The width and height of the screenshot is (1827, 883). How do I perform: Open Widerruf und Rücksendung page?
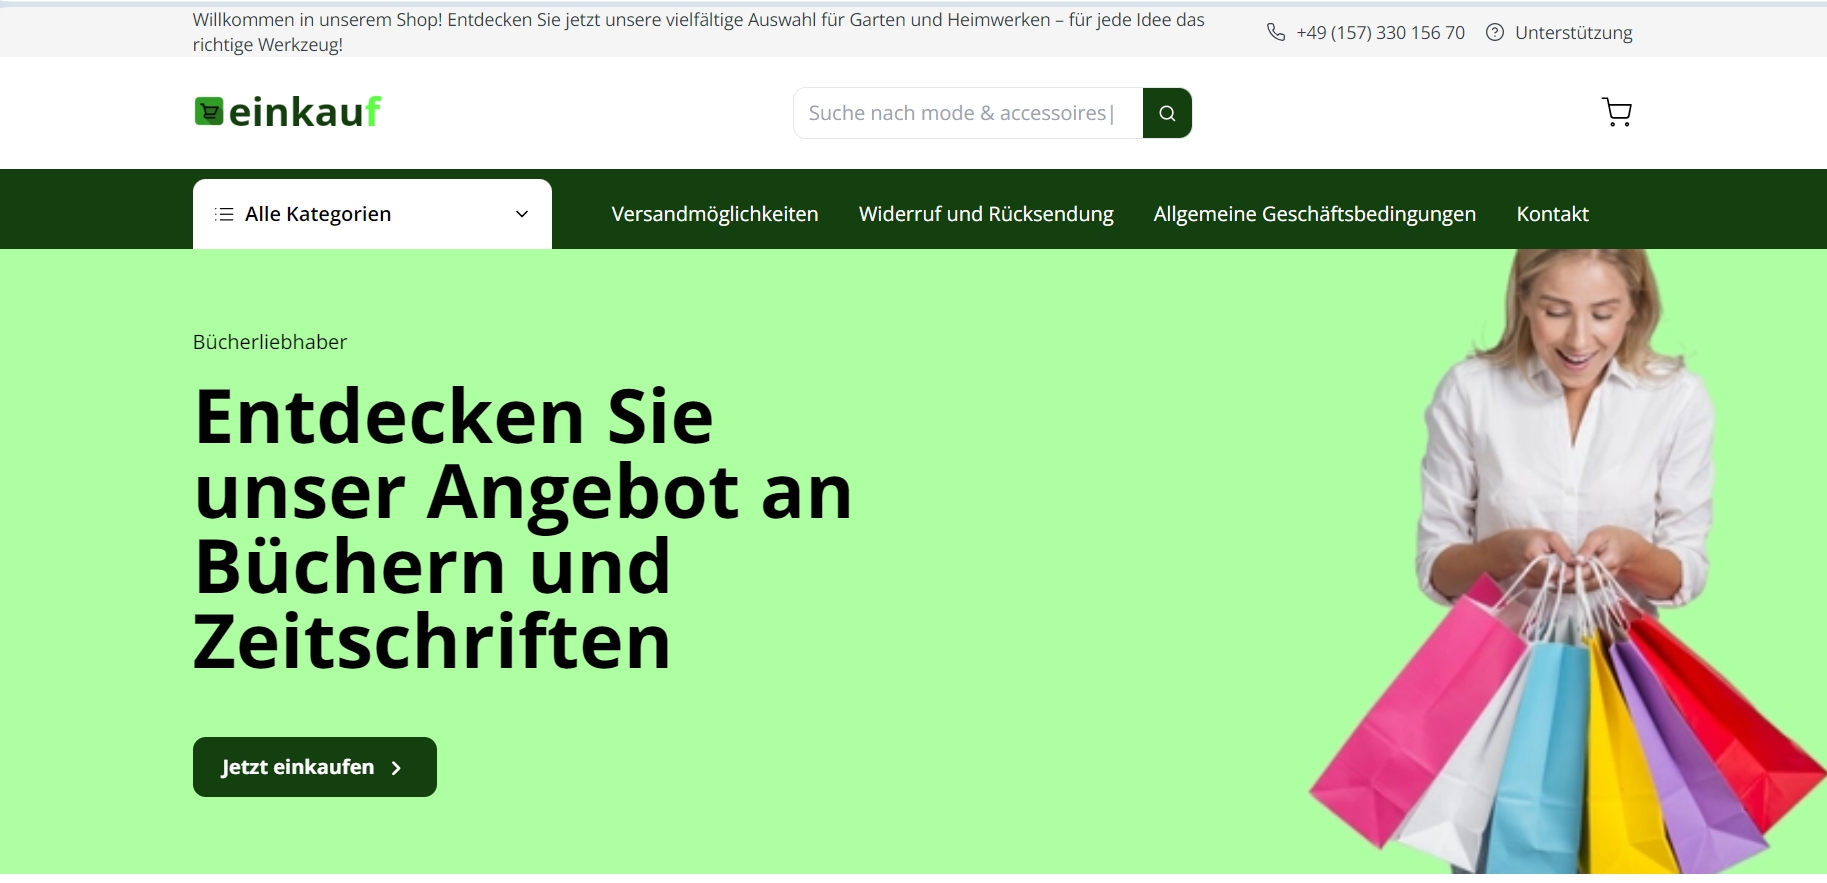986,214
